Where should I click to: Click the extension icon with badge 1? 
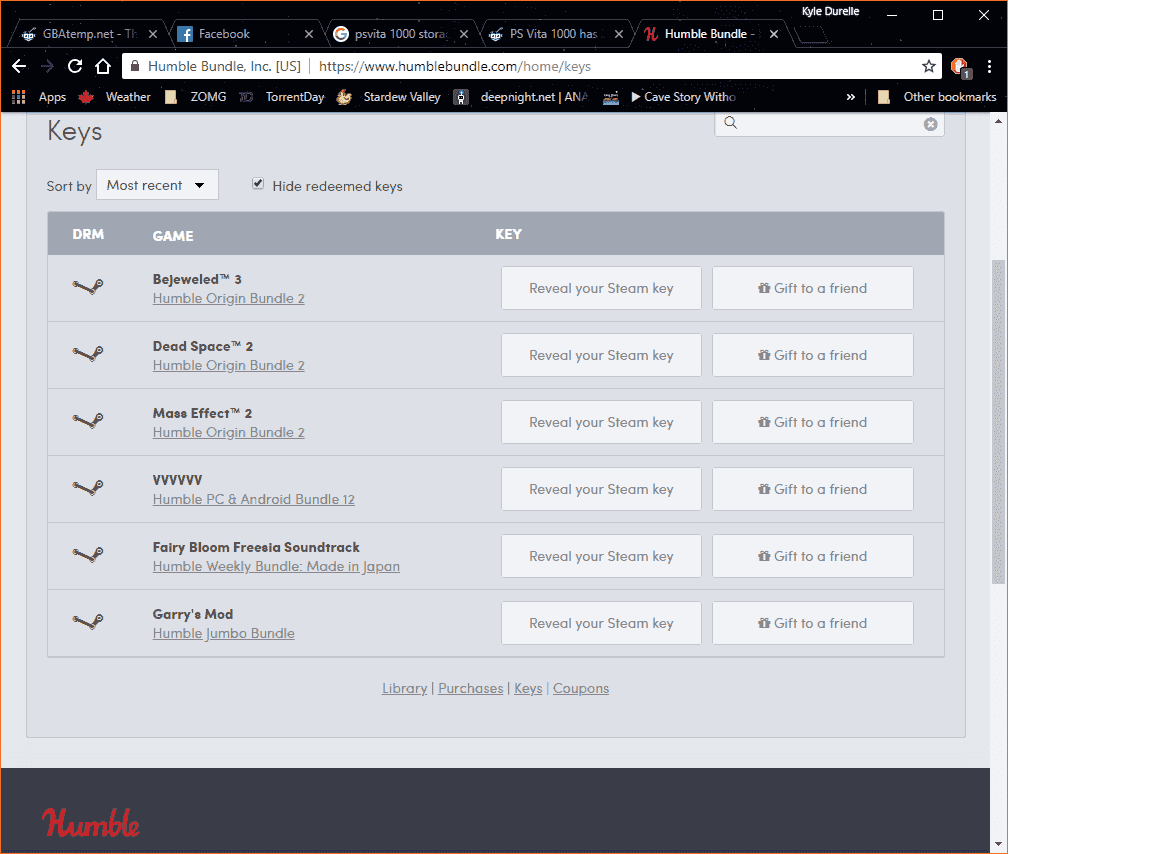(960, 67)
